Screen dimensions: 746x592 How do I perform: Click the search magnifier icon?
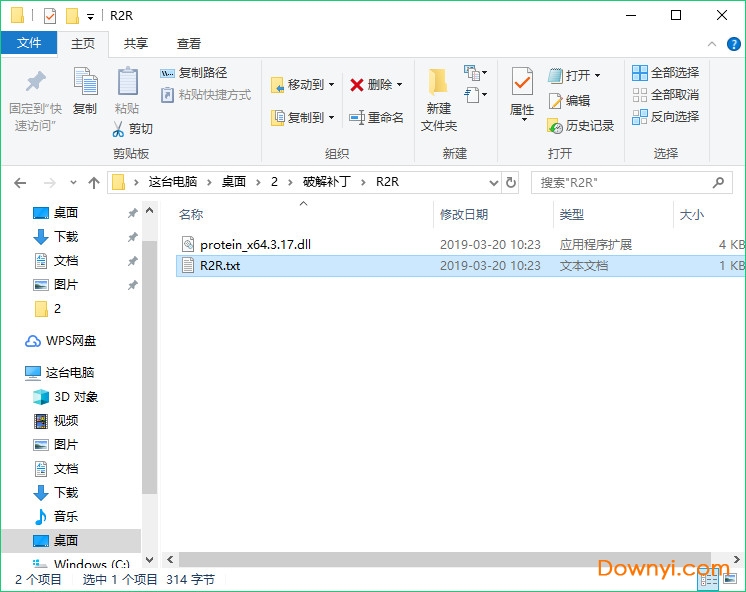[718, 182]
